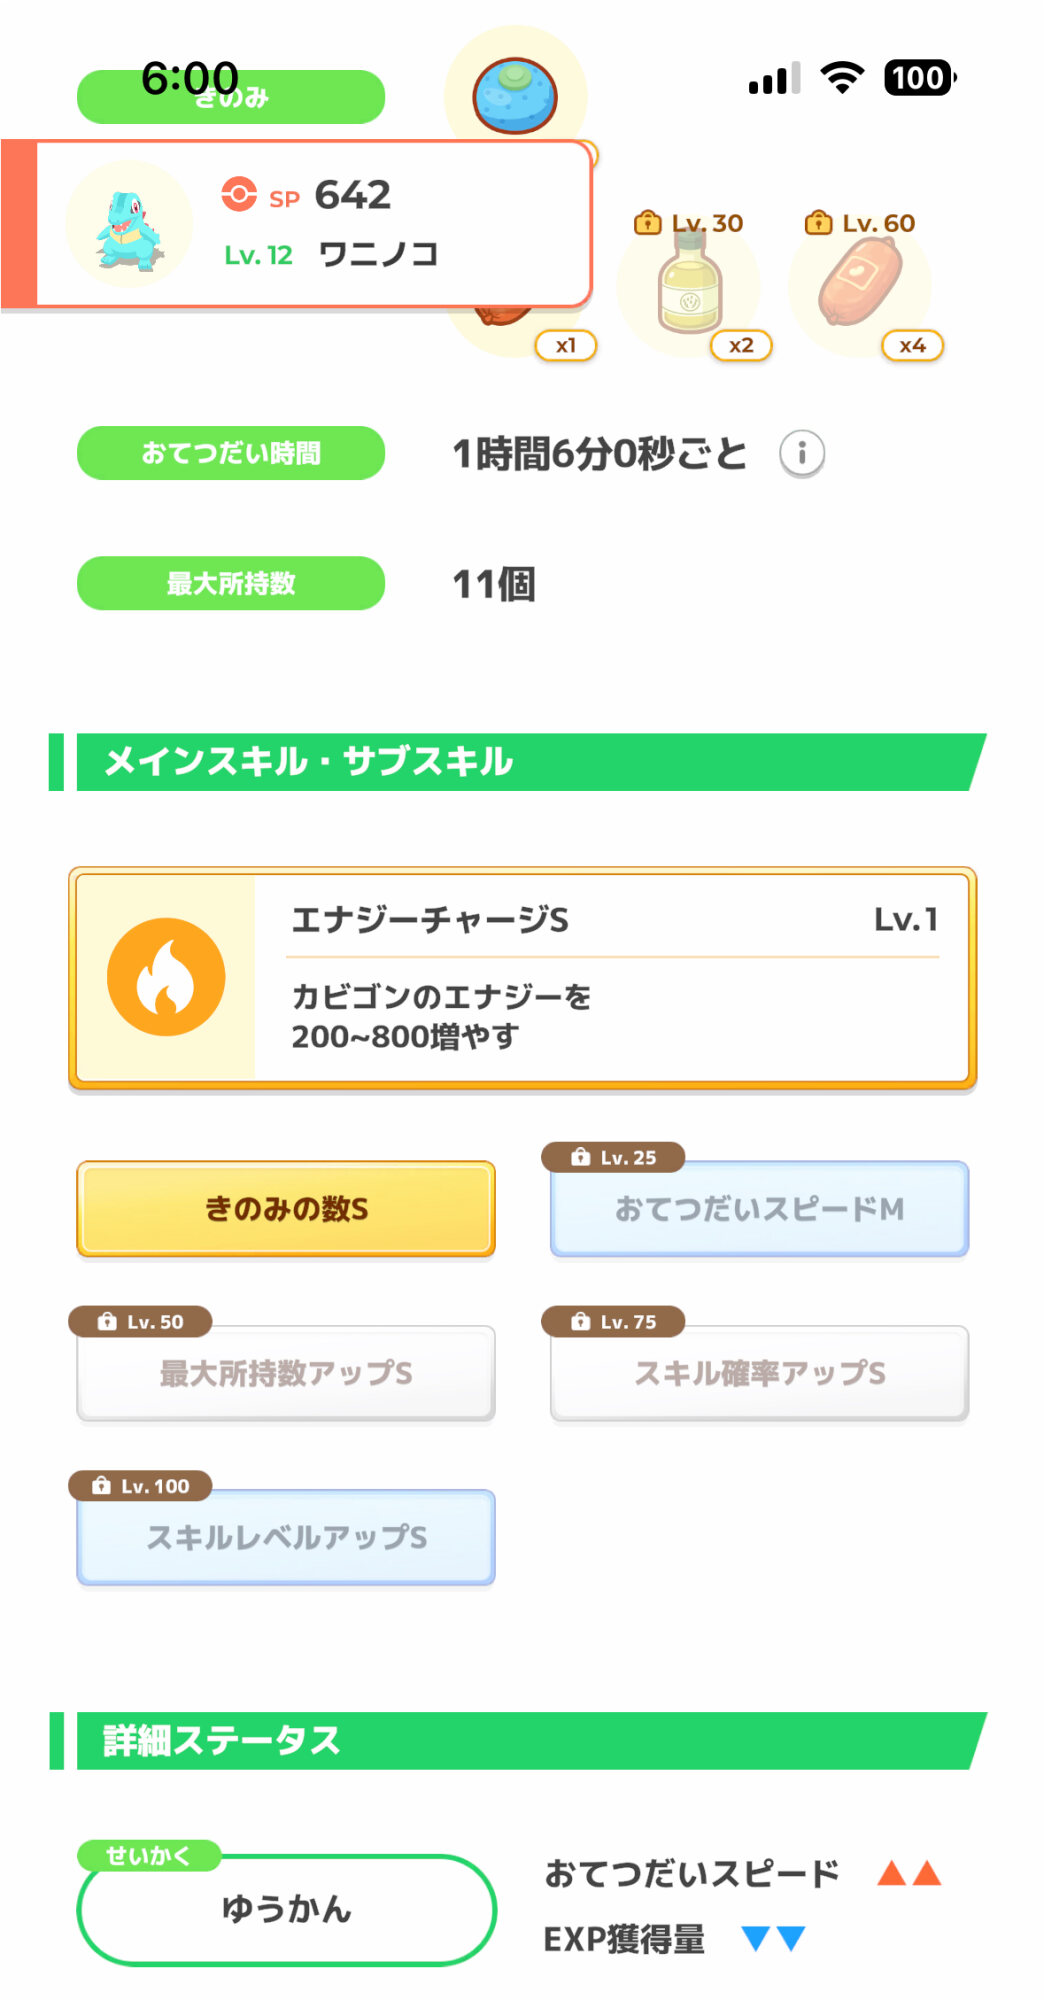Tap the locked 最大所持数アップS sub skill
This screenshot has width=1044, height=2000.
(286, 1373)
